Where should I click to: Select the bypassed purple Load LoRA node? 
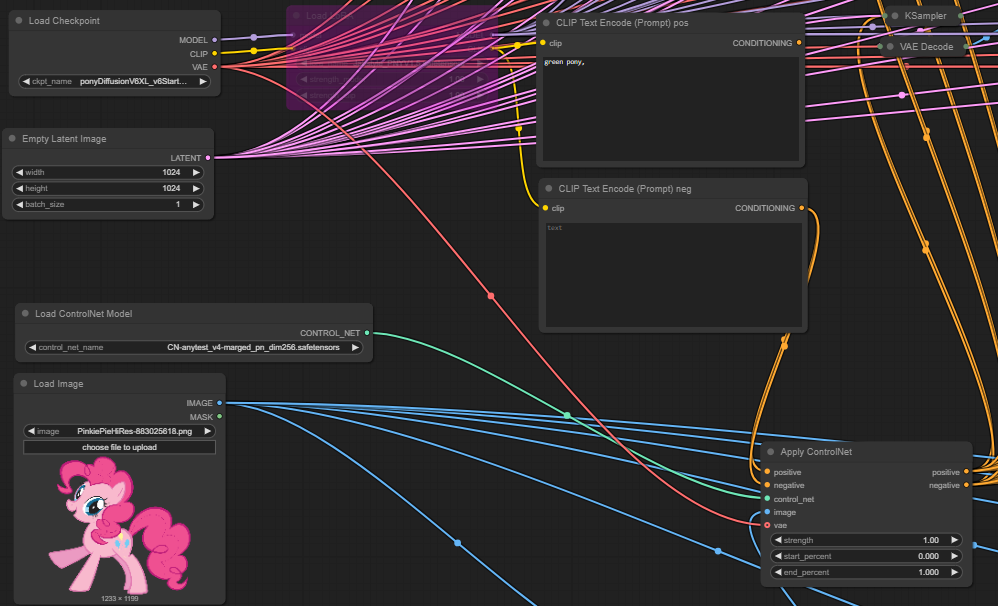coord(391,57)
